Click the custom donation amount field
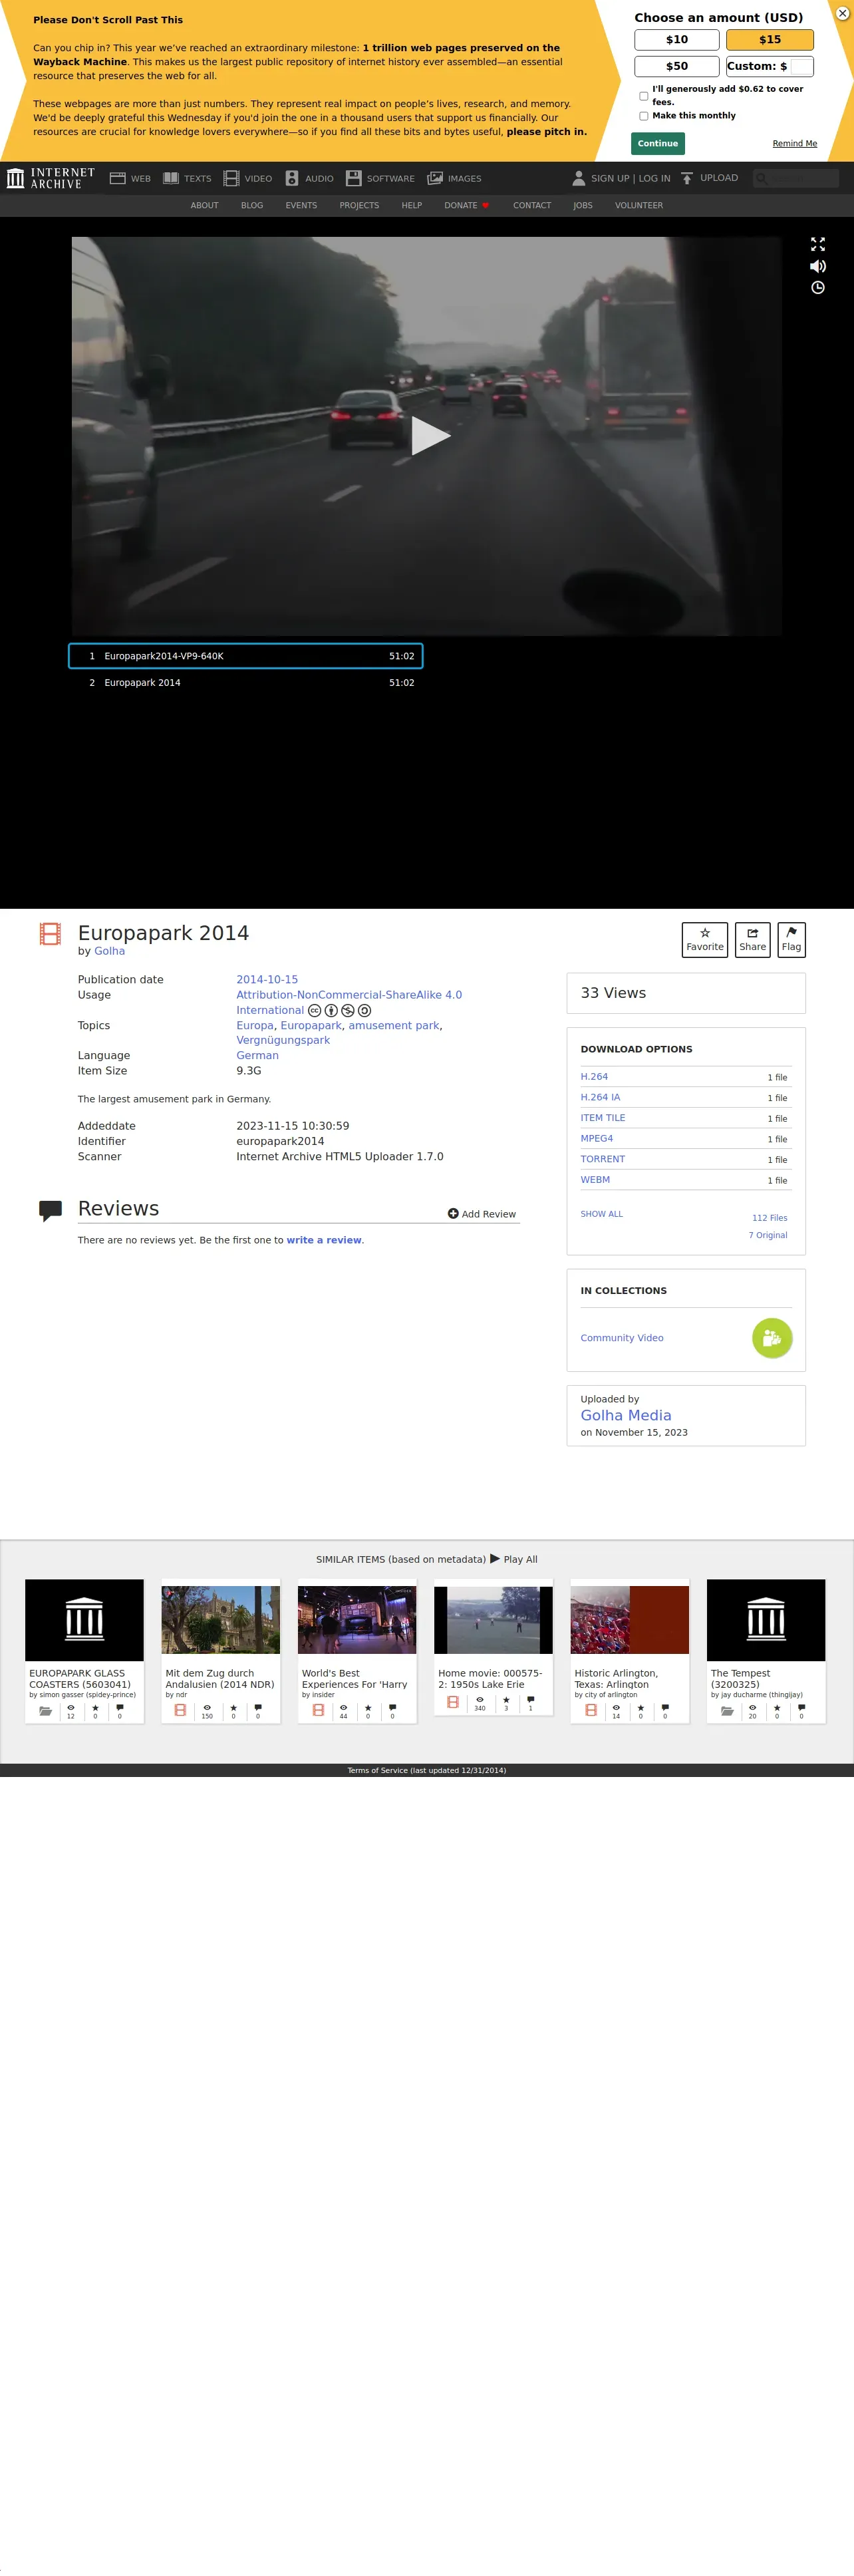Image resolution: width=854 pixels, height=2576 pixels. (x=801, y=67)
